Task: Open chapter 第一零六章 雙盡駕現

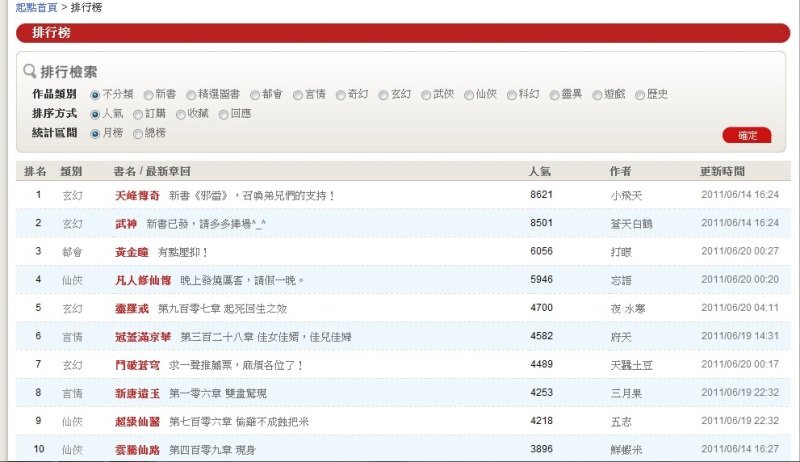Action: point(218,394)
